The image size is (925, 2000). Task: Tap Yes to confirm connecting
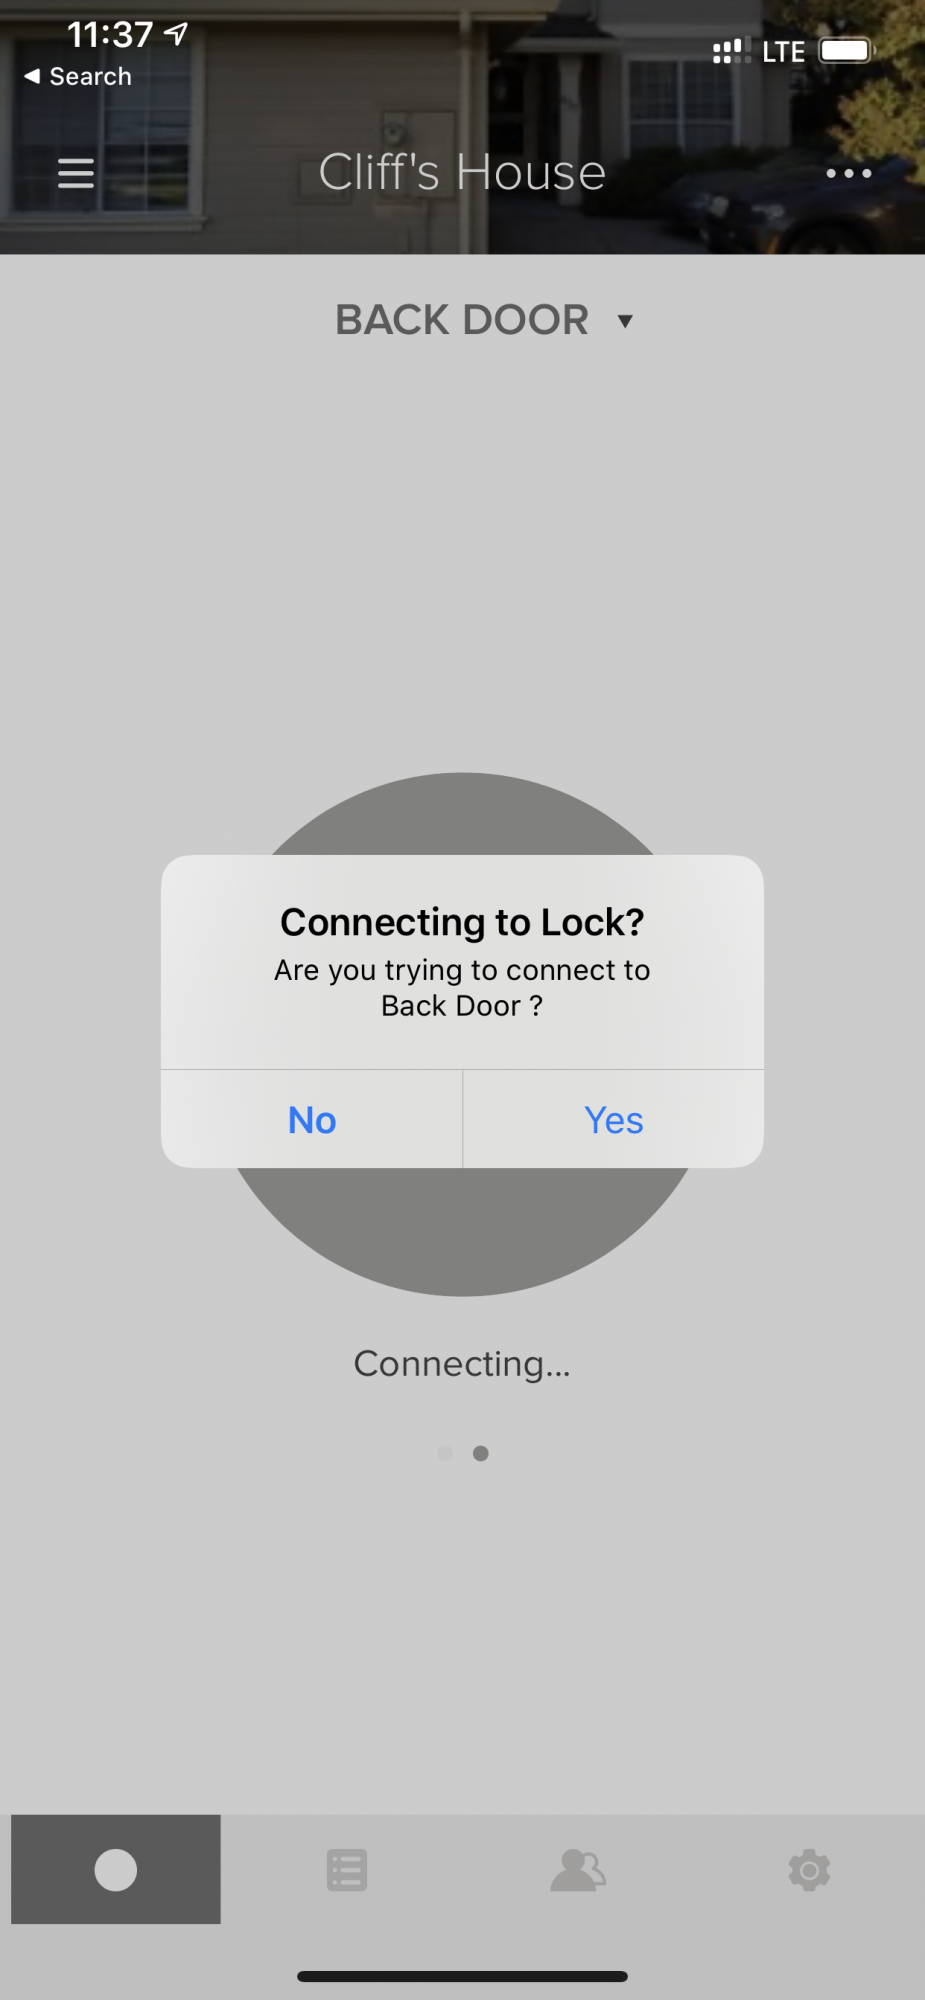pos(614,1119)
